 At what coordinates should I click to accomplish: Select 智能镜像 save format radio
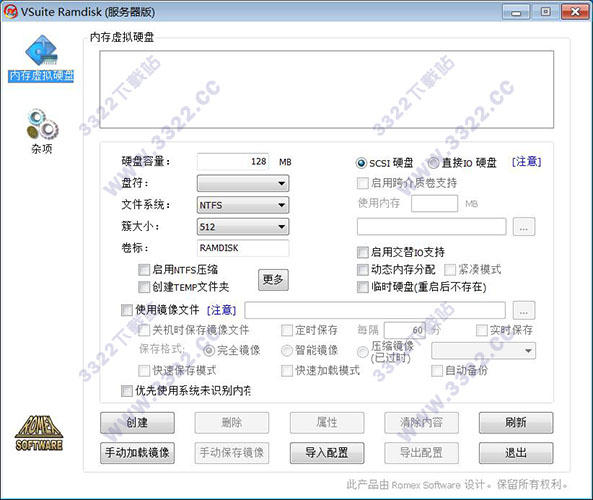point(287,351)
